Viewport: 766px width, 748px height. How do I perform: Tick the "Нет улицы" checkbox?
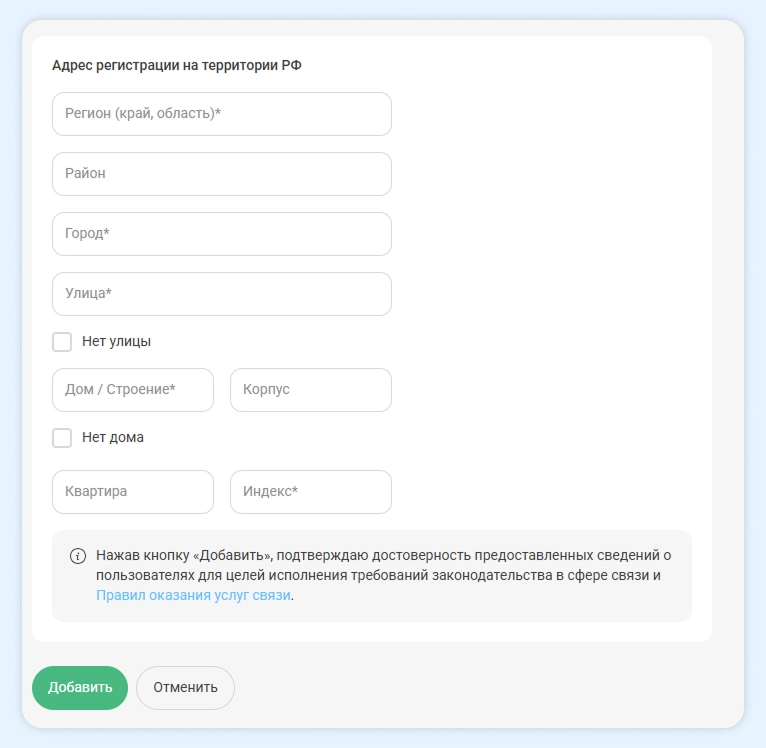coord(62,342)
